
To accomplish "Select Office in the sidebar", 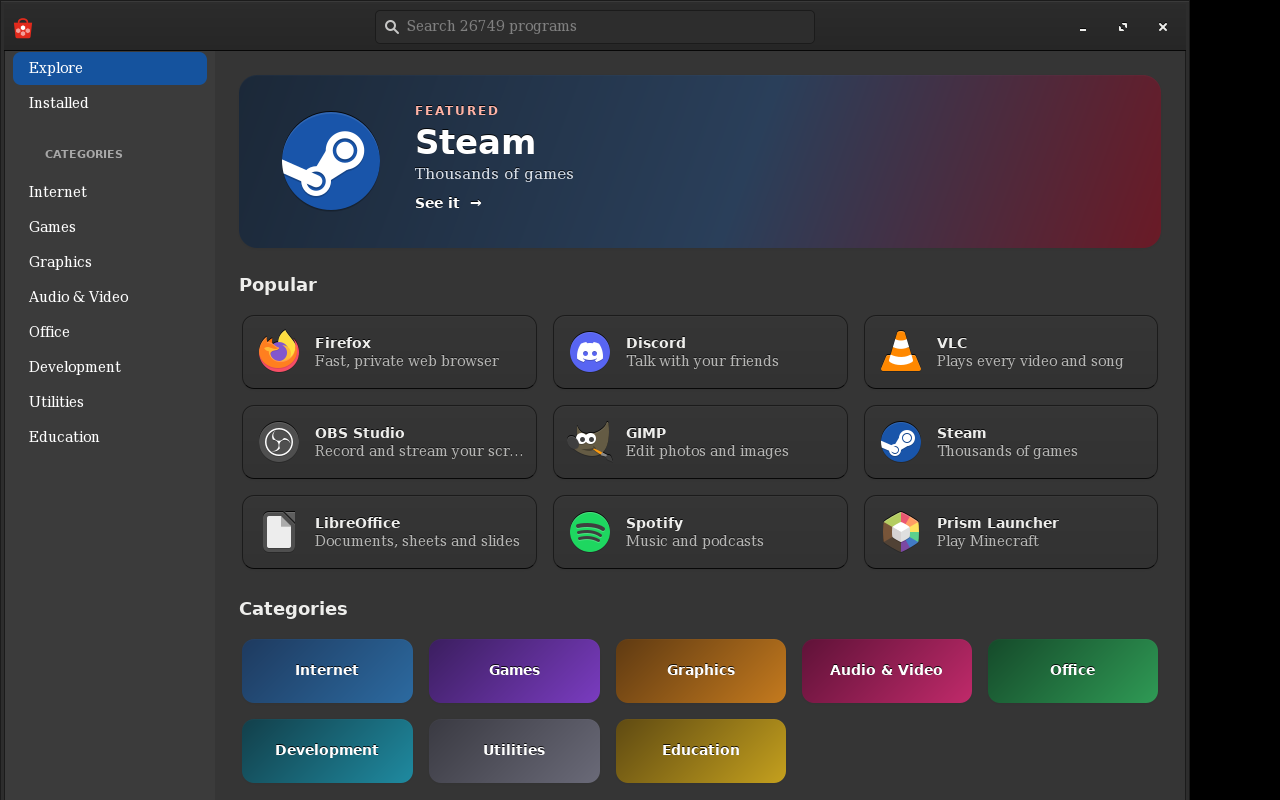I will pyautogui.click(x=110, y=332).
